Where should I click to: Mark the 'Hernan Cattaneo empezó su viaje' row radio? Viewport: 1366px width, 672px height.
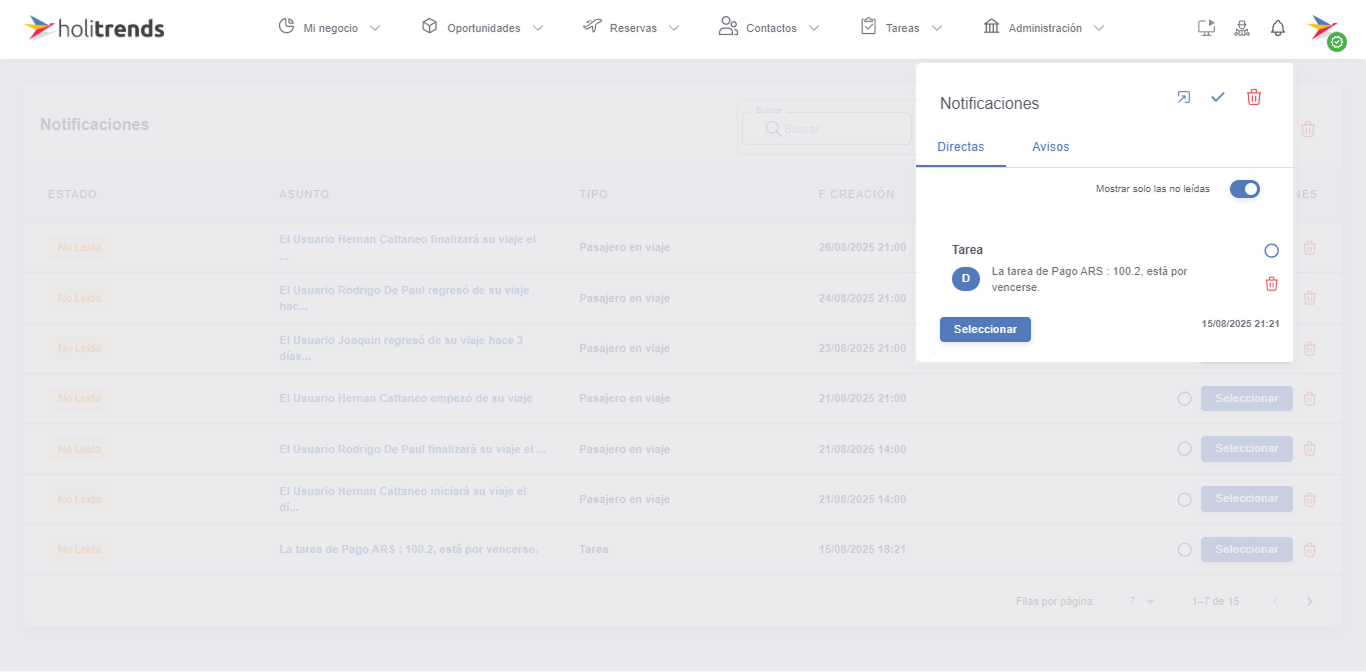[1184, 398]
